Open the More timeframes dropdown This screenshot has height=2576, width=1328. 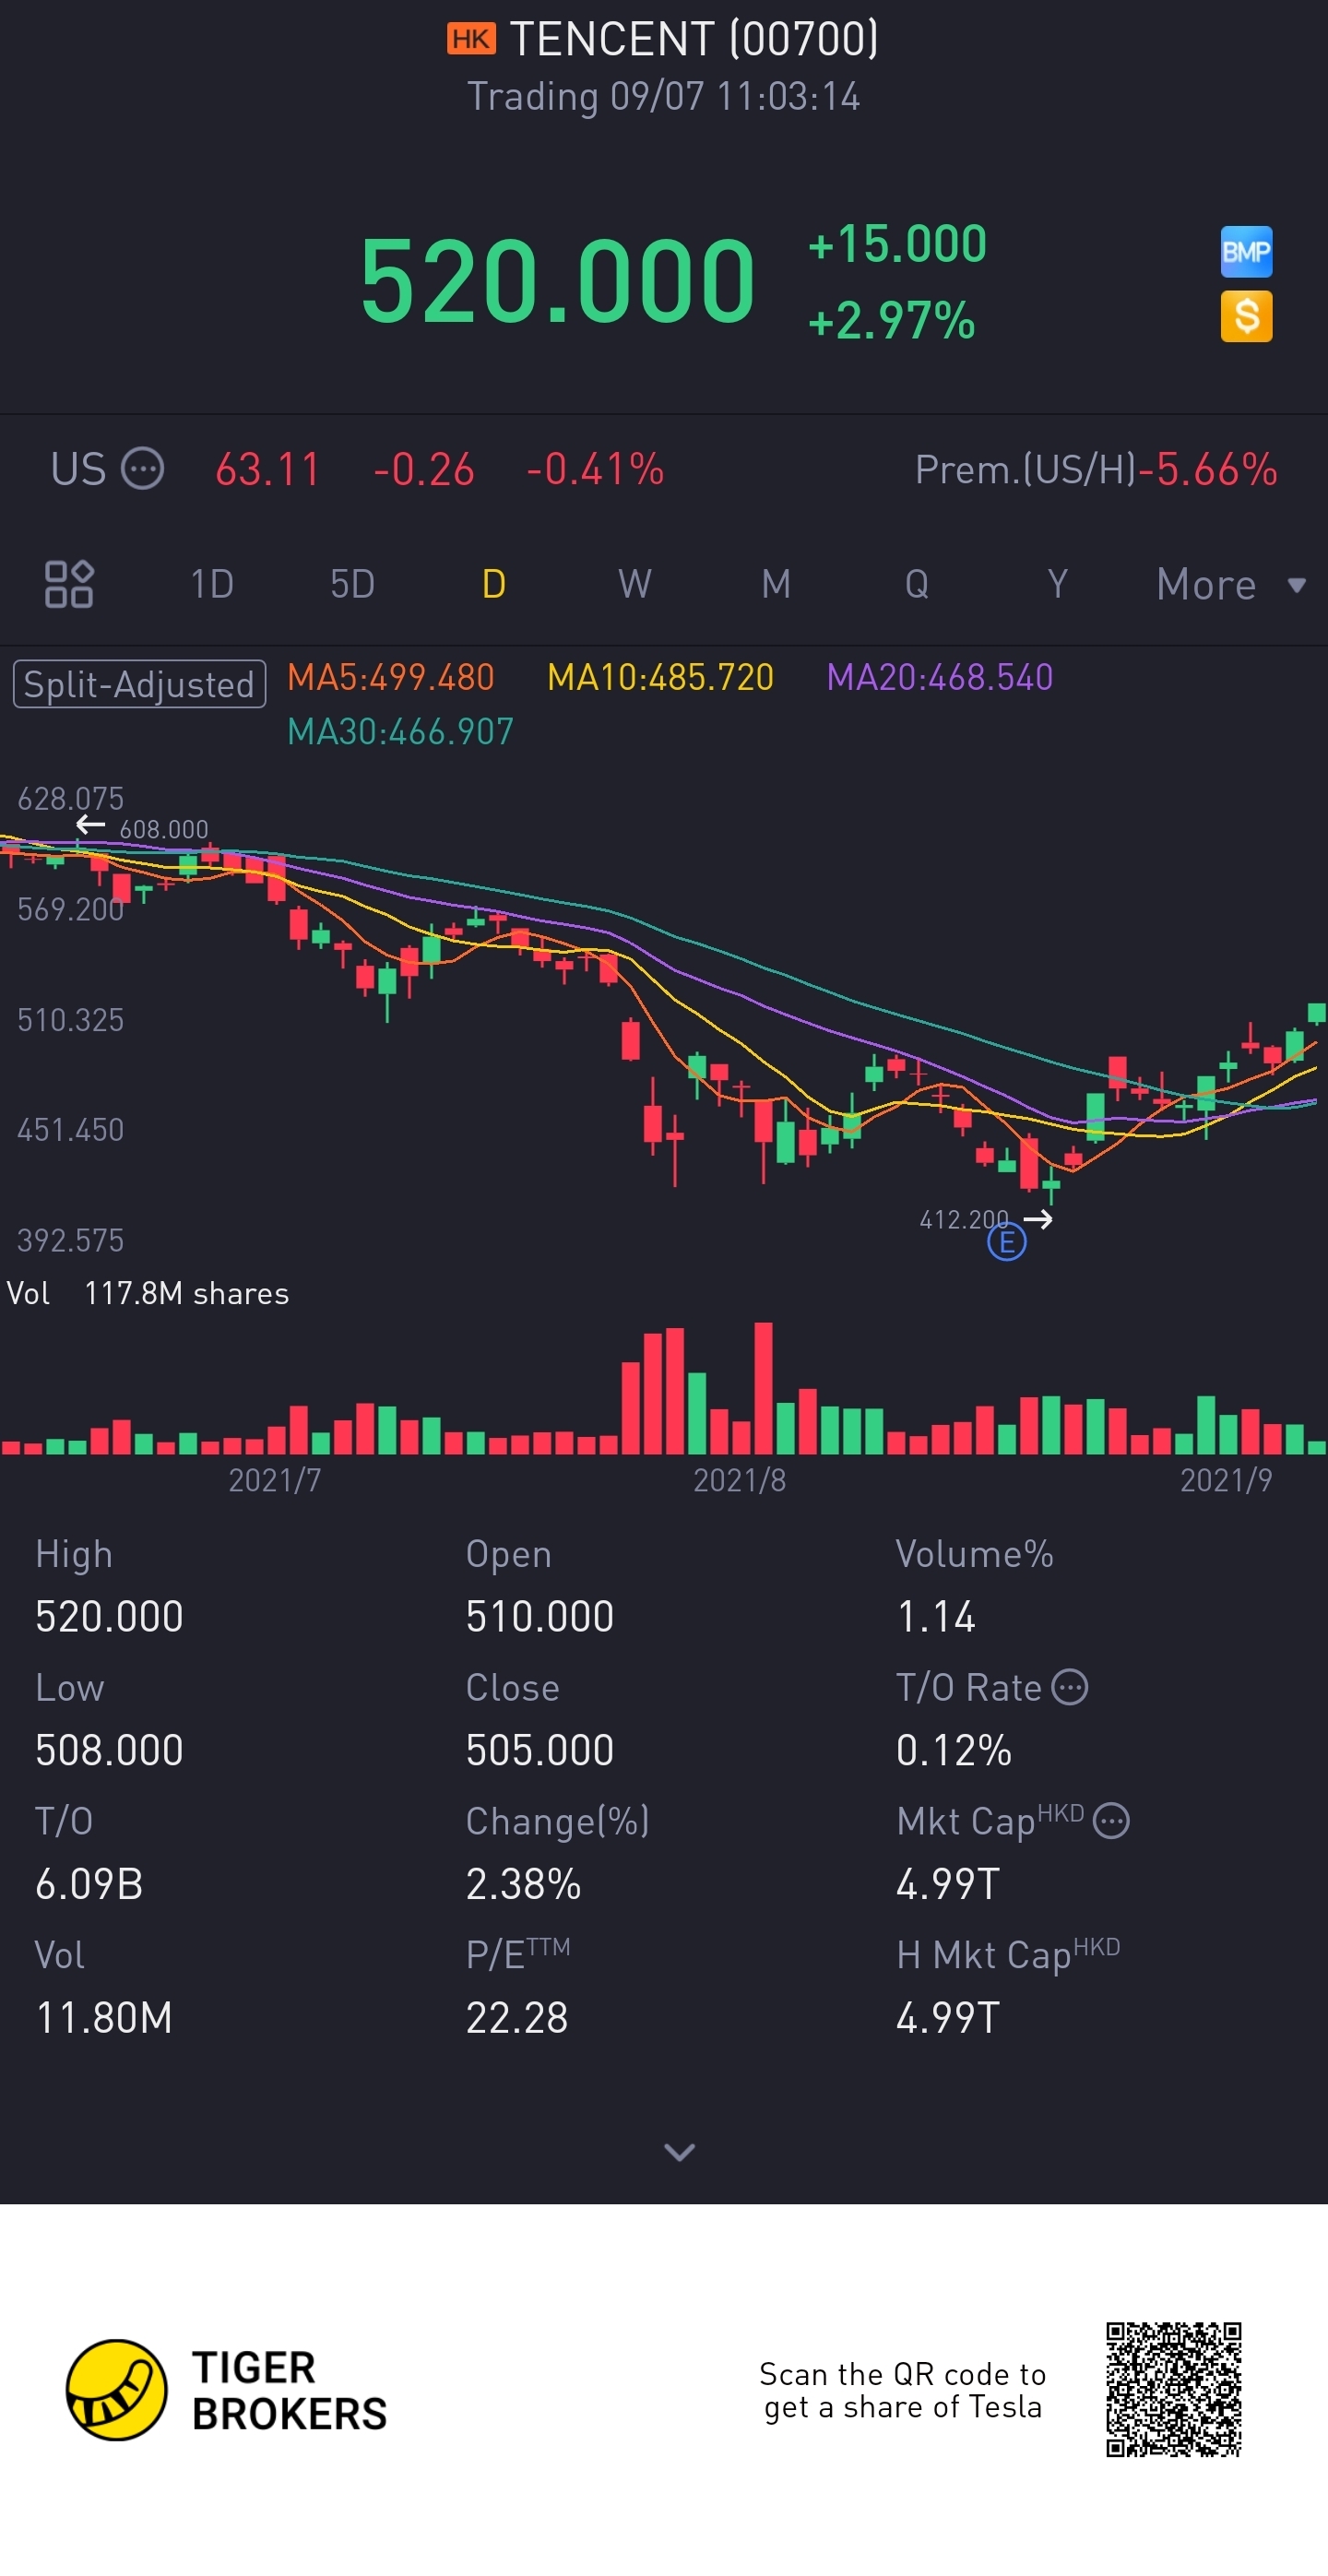[1231, 584]
